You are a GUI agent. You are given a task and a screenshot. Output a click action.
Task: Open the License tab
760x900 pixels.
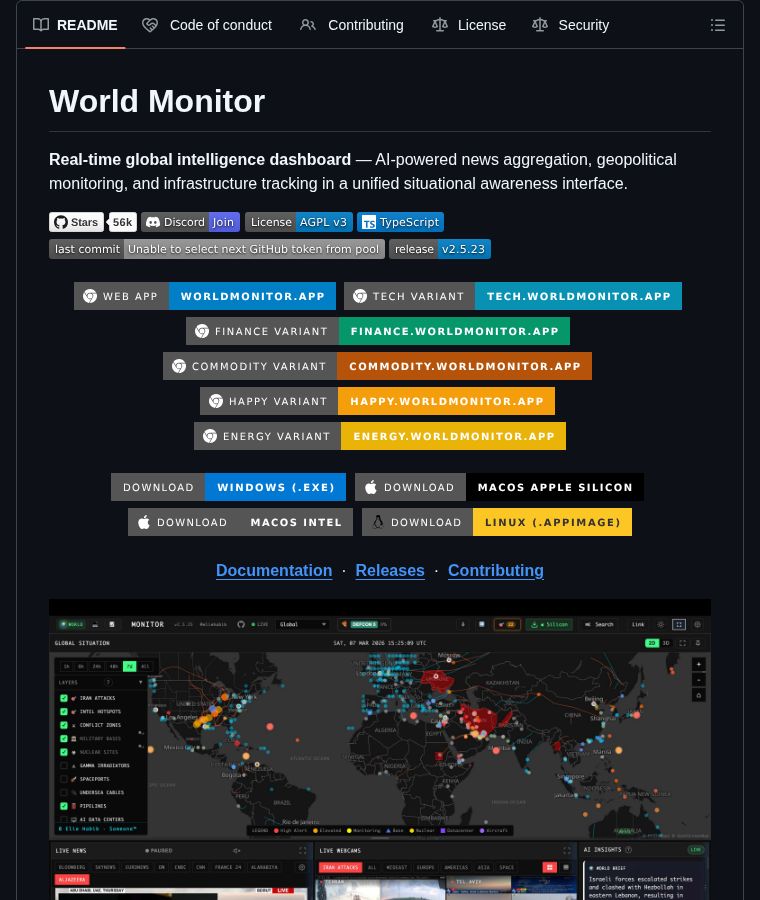[x=469, y=25]
